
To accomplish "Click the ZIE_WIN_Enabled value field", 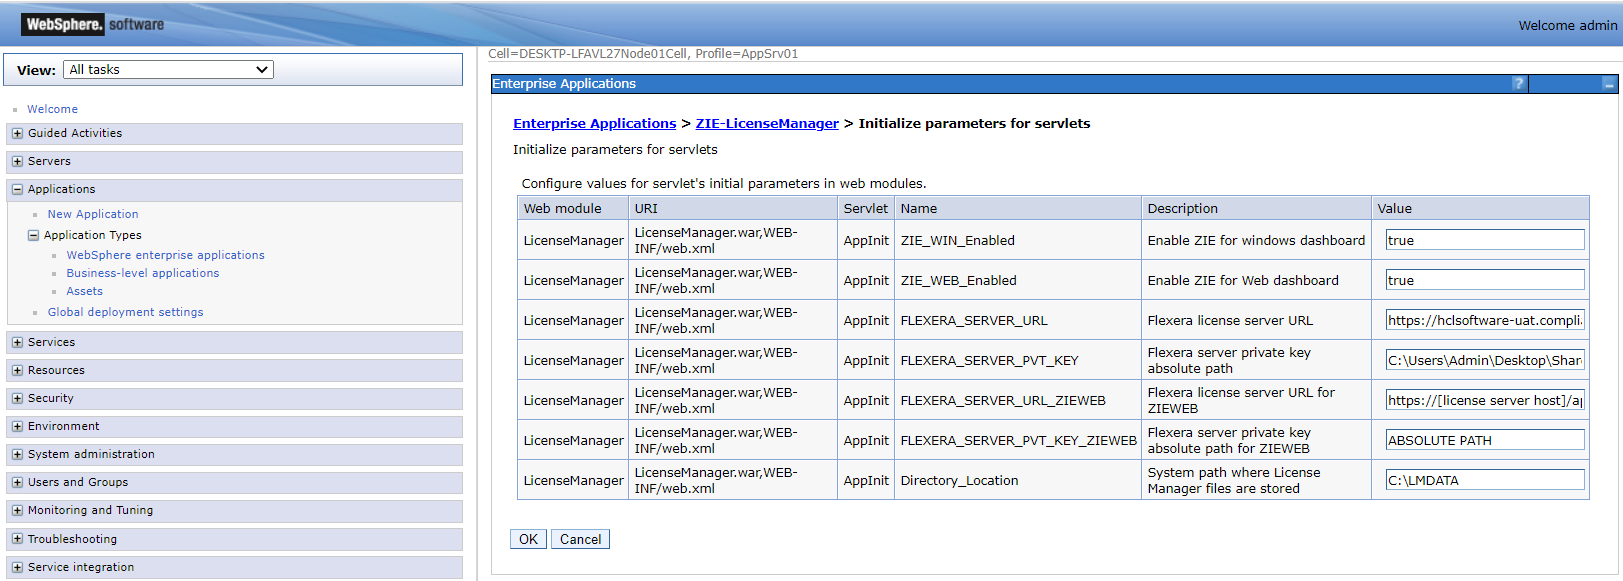I will pyautogui.click(x=1484, y=240).
